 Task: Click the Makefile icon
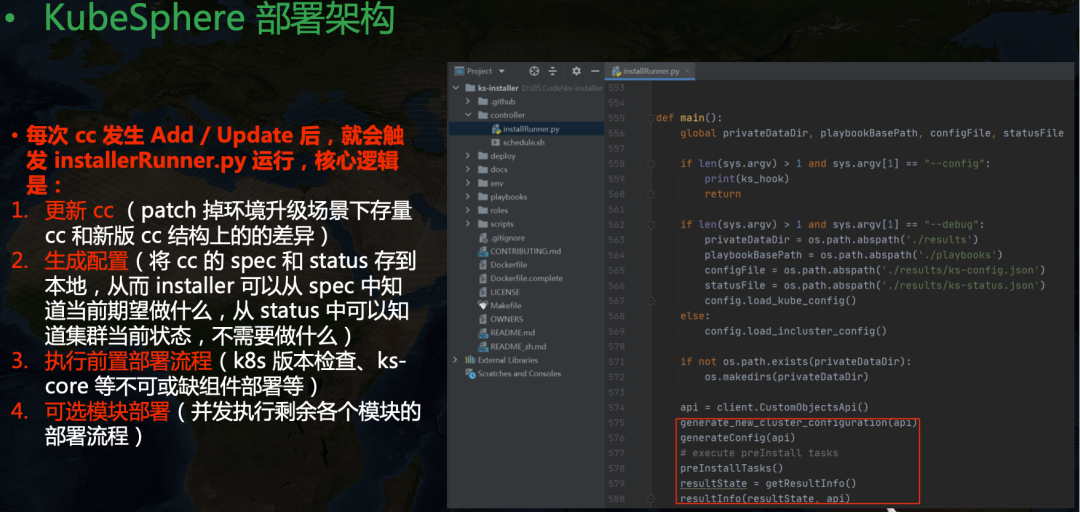coord(483,305)
